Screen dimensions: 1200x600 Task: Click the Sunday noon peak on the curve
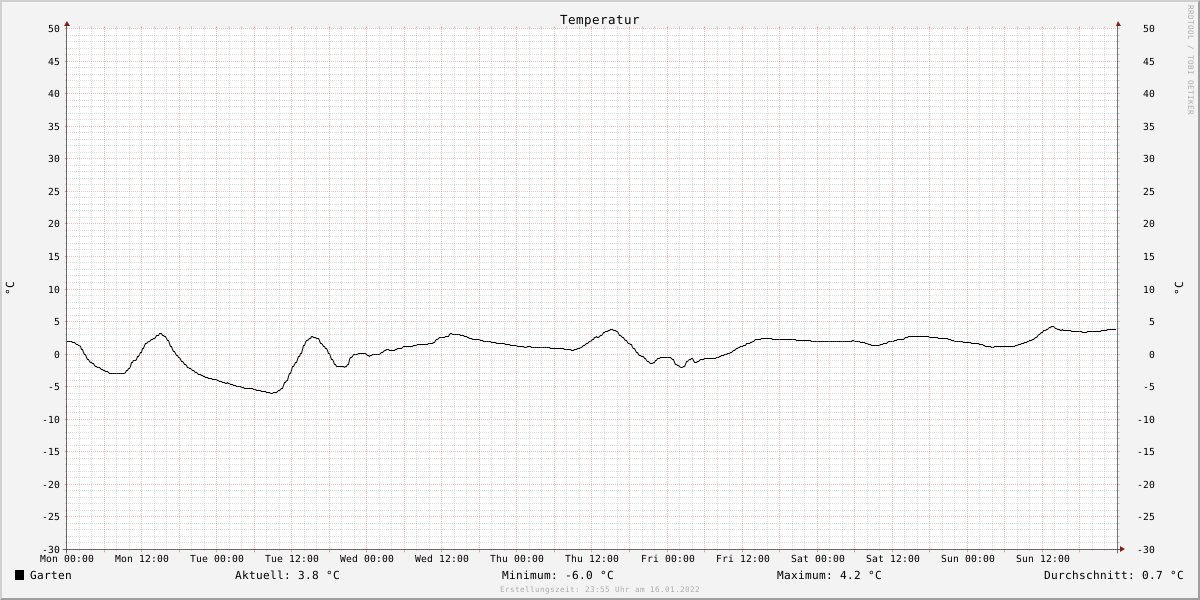point(1052,327)
